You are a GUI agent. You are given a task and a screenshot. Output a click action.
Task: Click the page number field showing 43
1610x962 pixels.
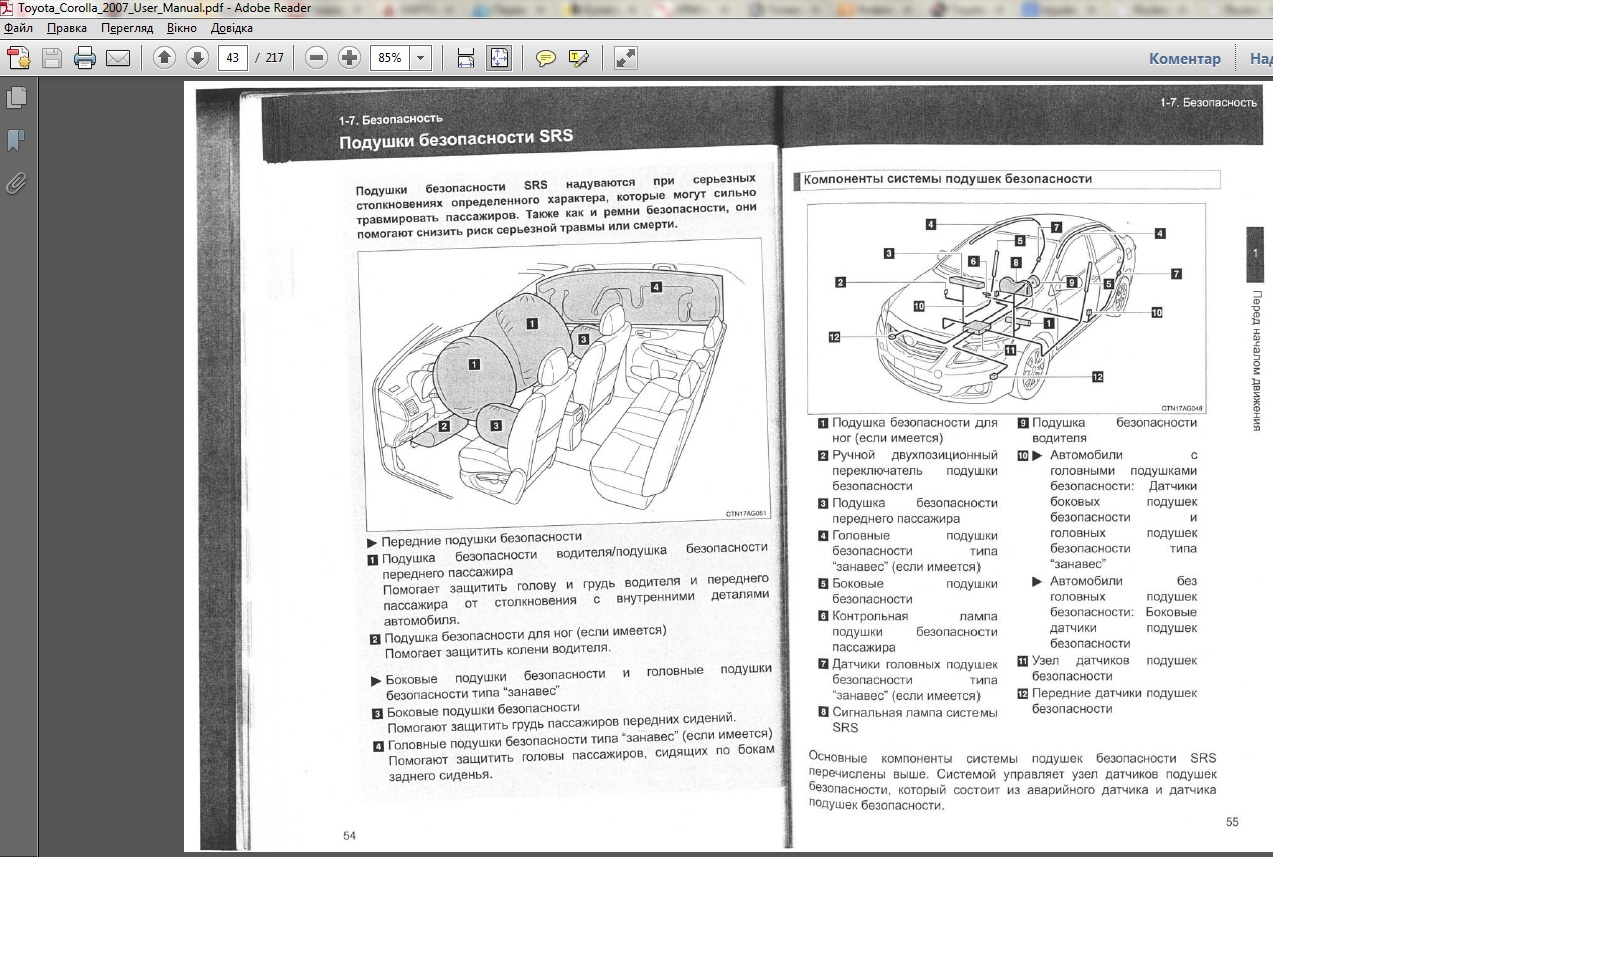(x=232, y=58)
